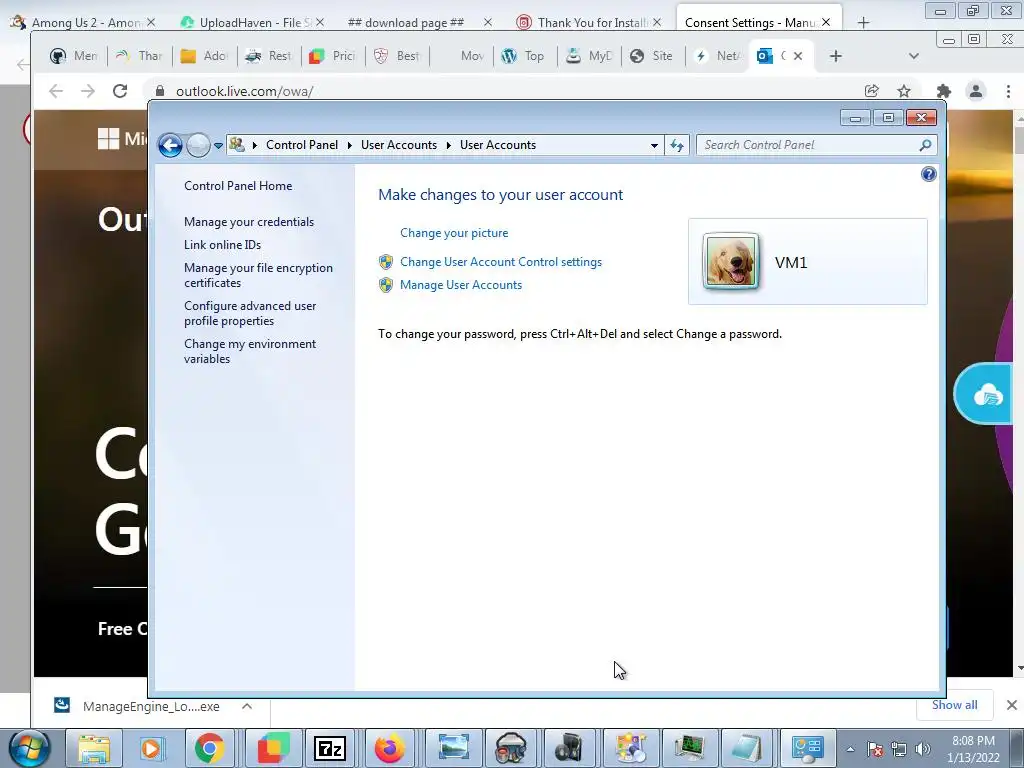Open Manage your credentials

[x=249, y=222]
